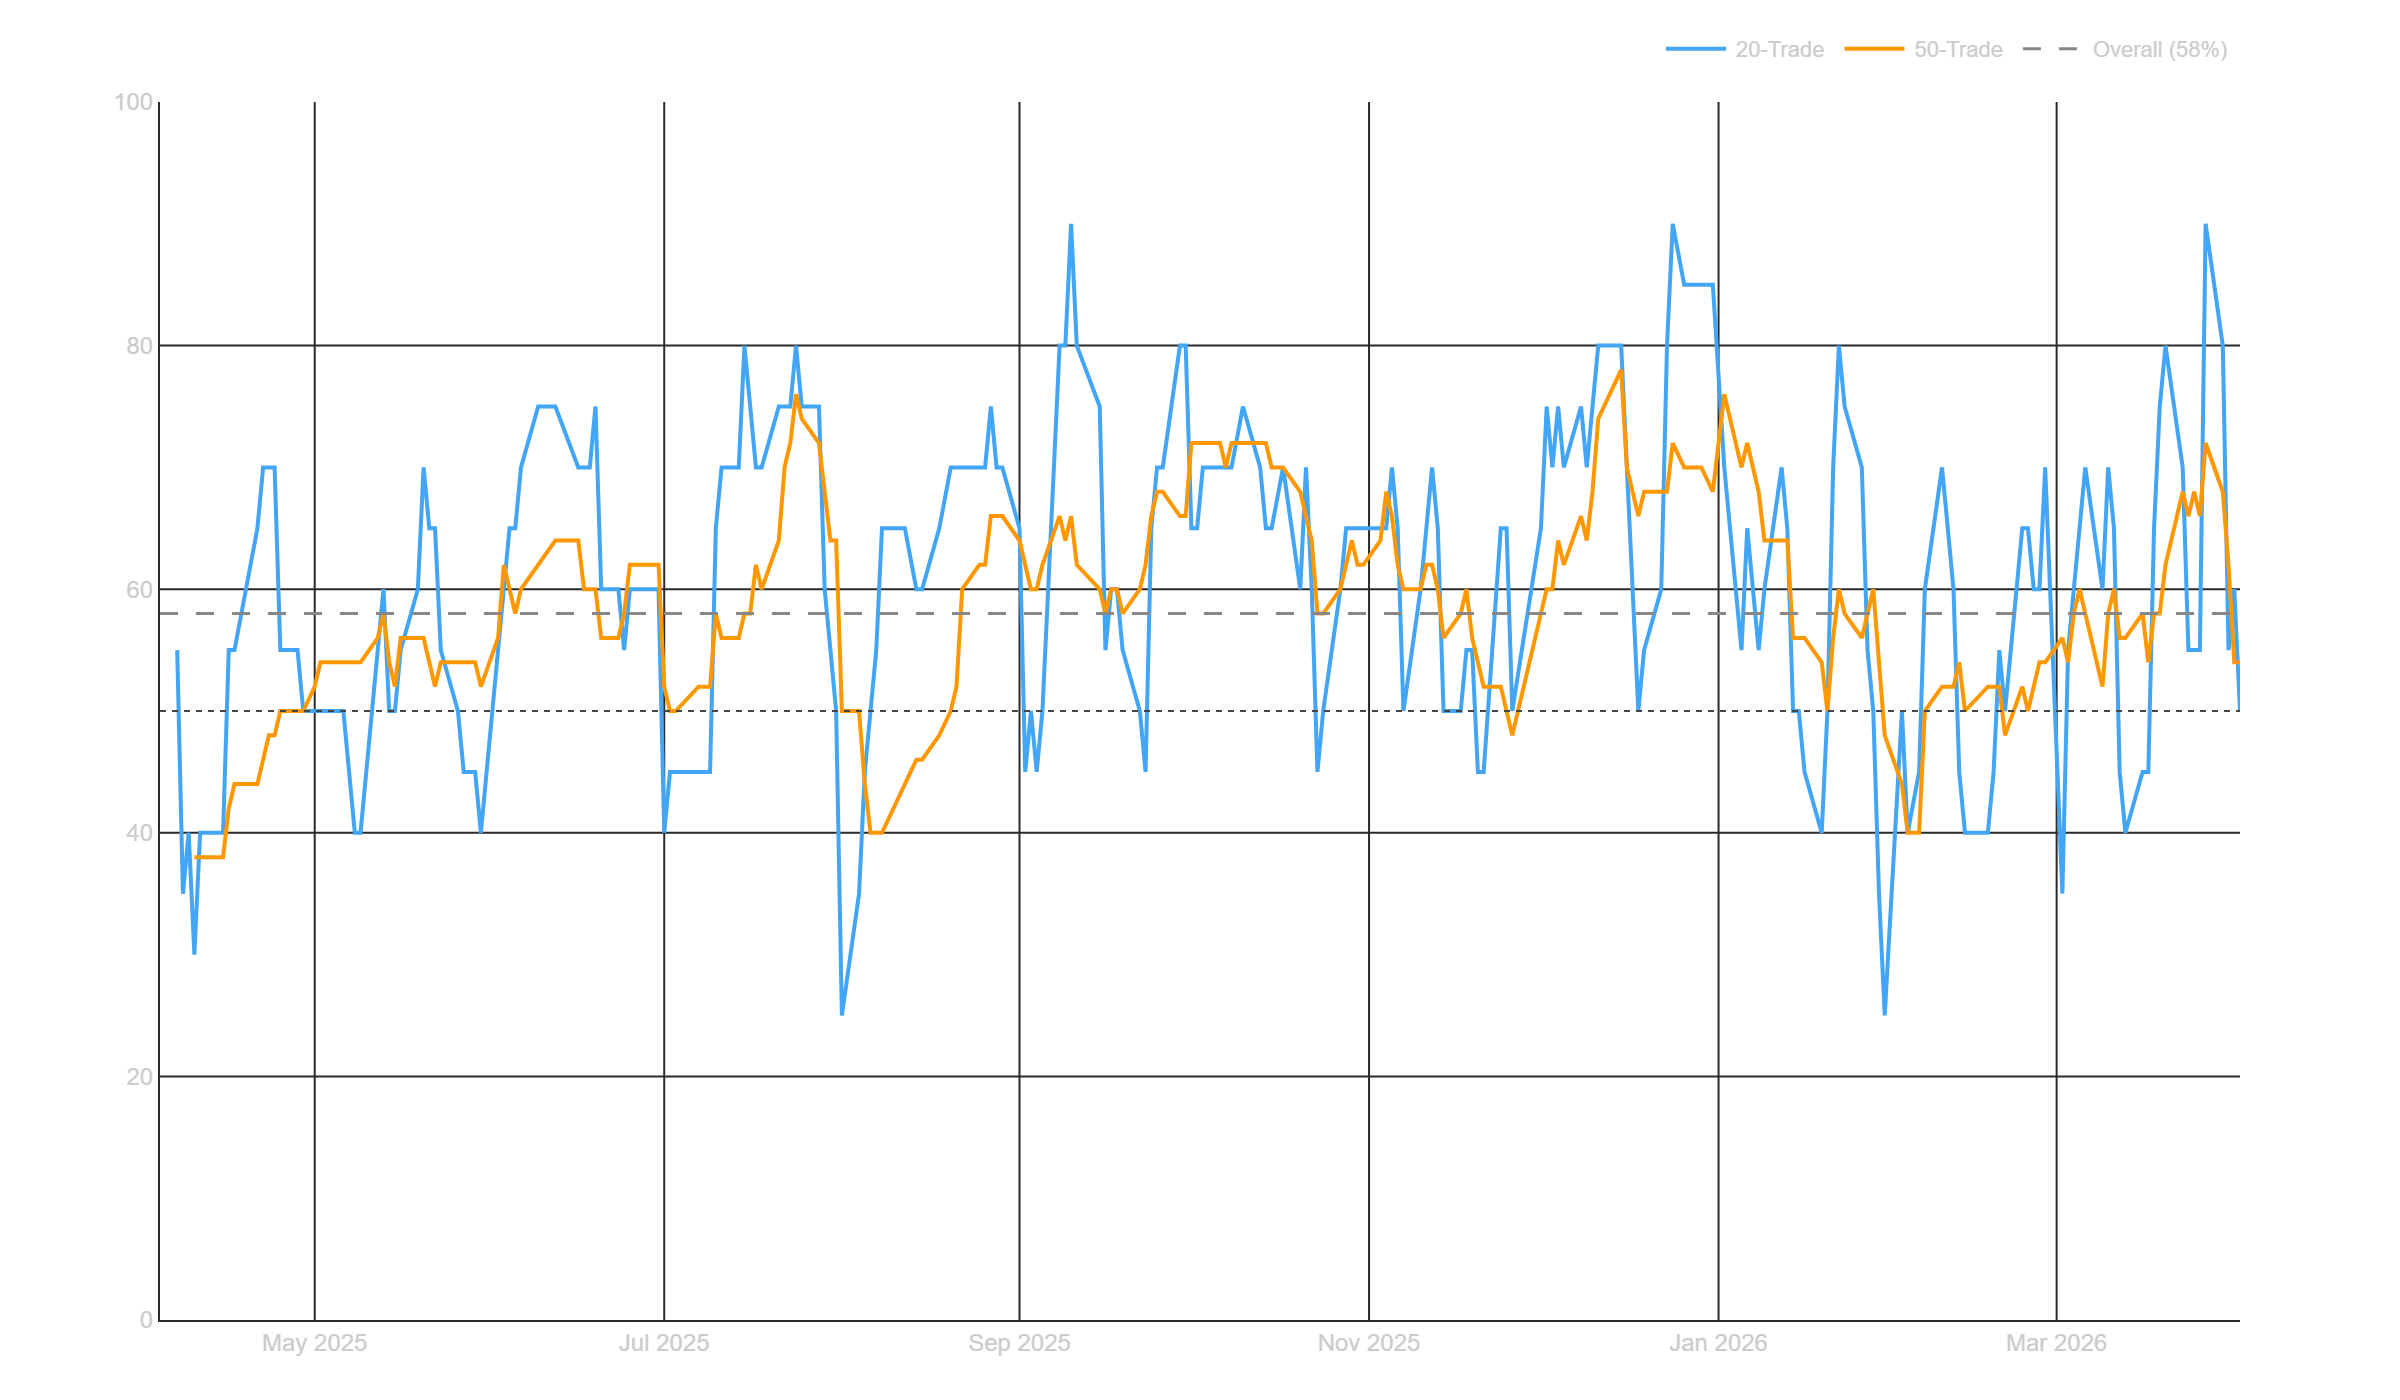Hide the Overall (58%) legend series
This screenshot has width=2400, height=1400.
pyautogui.click(x=2159, y=50)
